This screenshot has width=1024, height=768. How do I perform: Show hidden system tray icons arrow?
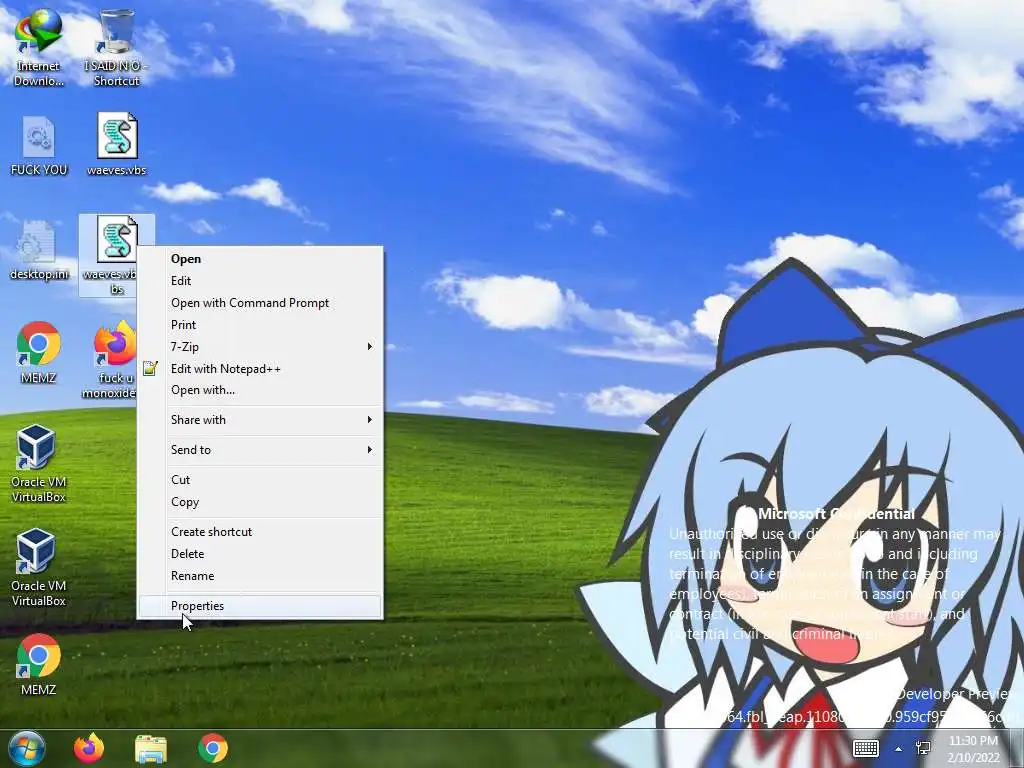tap(899, 749)
